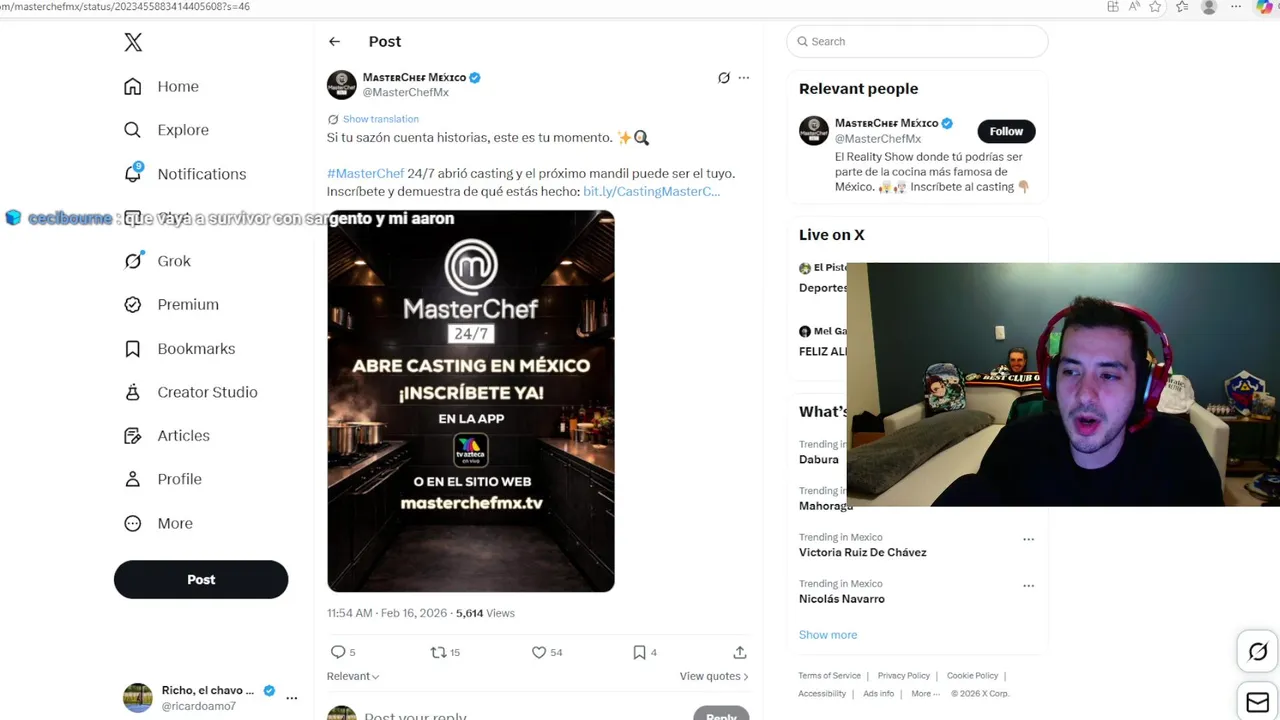This screenshot has width=1280, height=720.
Task: Follow MasterChef México account
Action: pos(1006,131)
